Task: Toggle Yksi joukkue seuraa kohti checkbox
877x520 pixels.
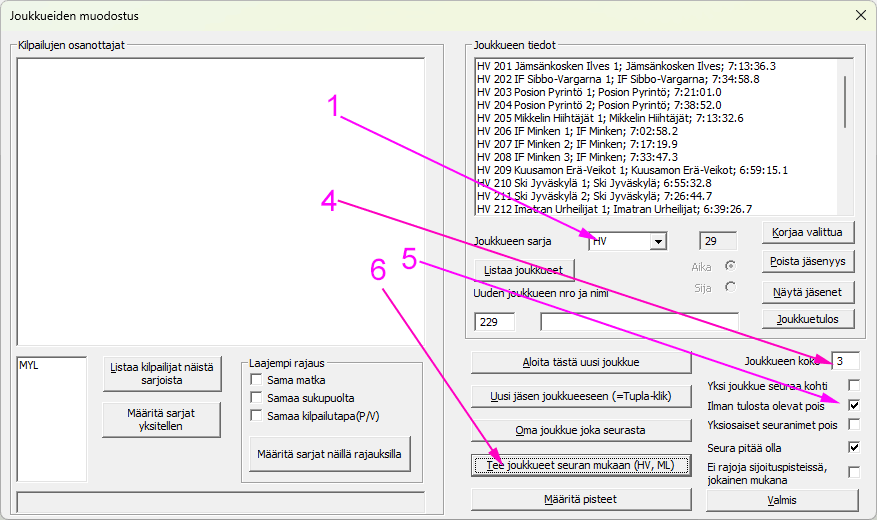Action: click(x=853, y=385)
